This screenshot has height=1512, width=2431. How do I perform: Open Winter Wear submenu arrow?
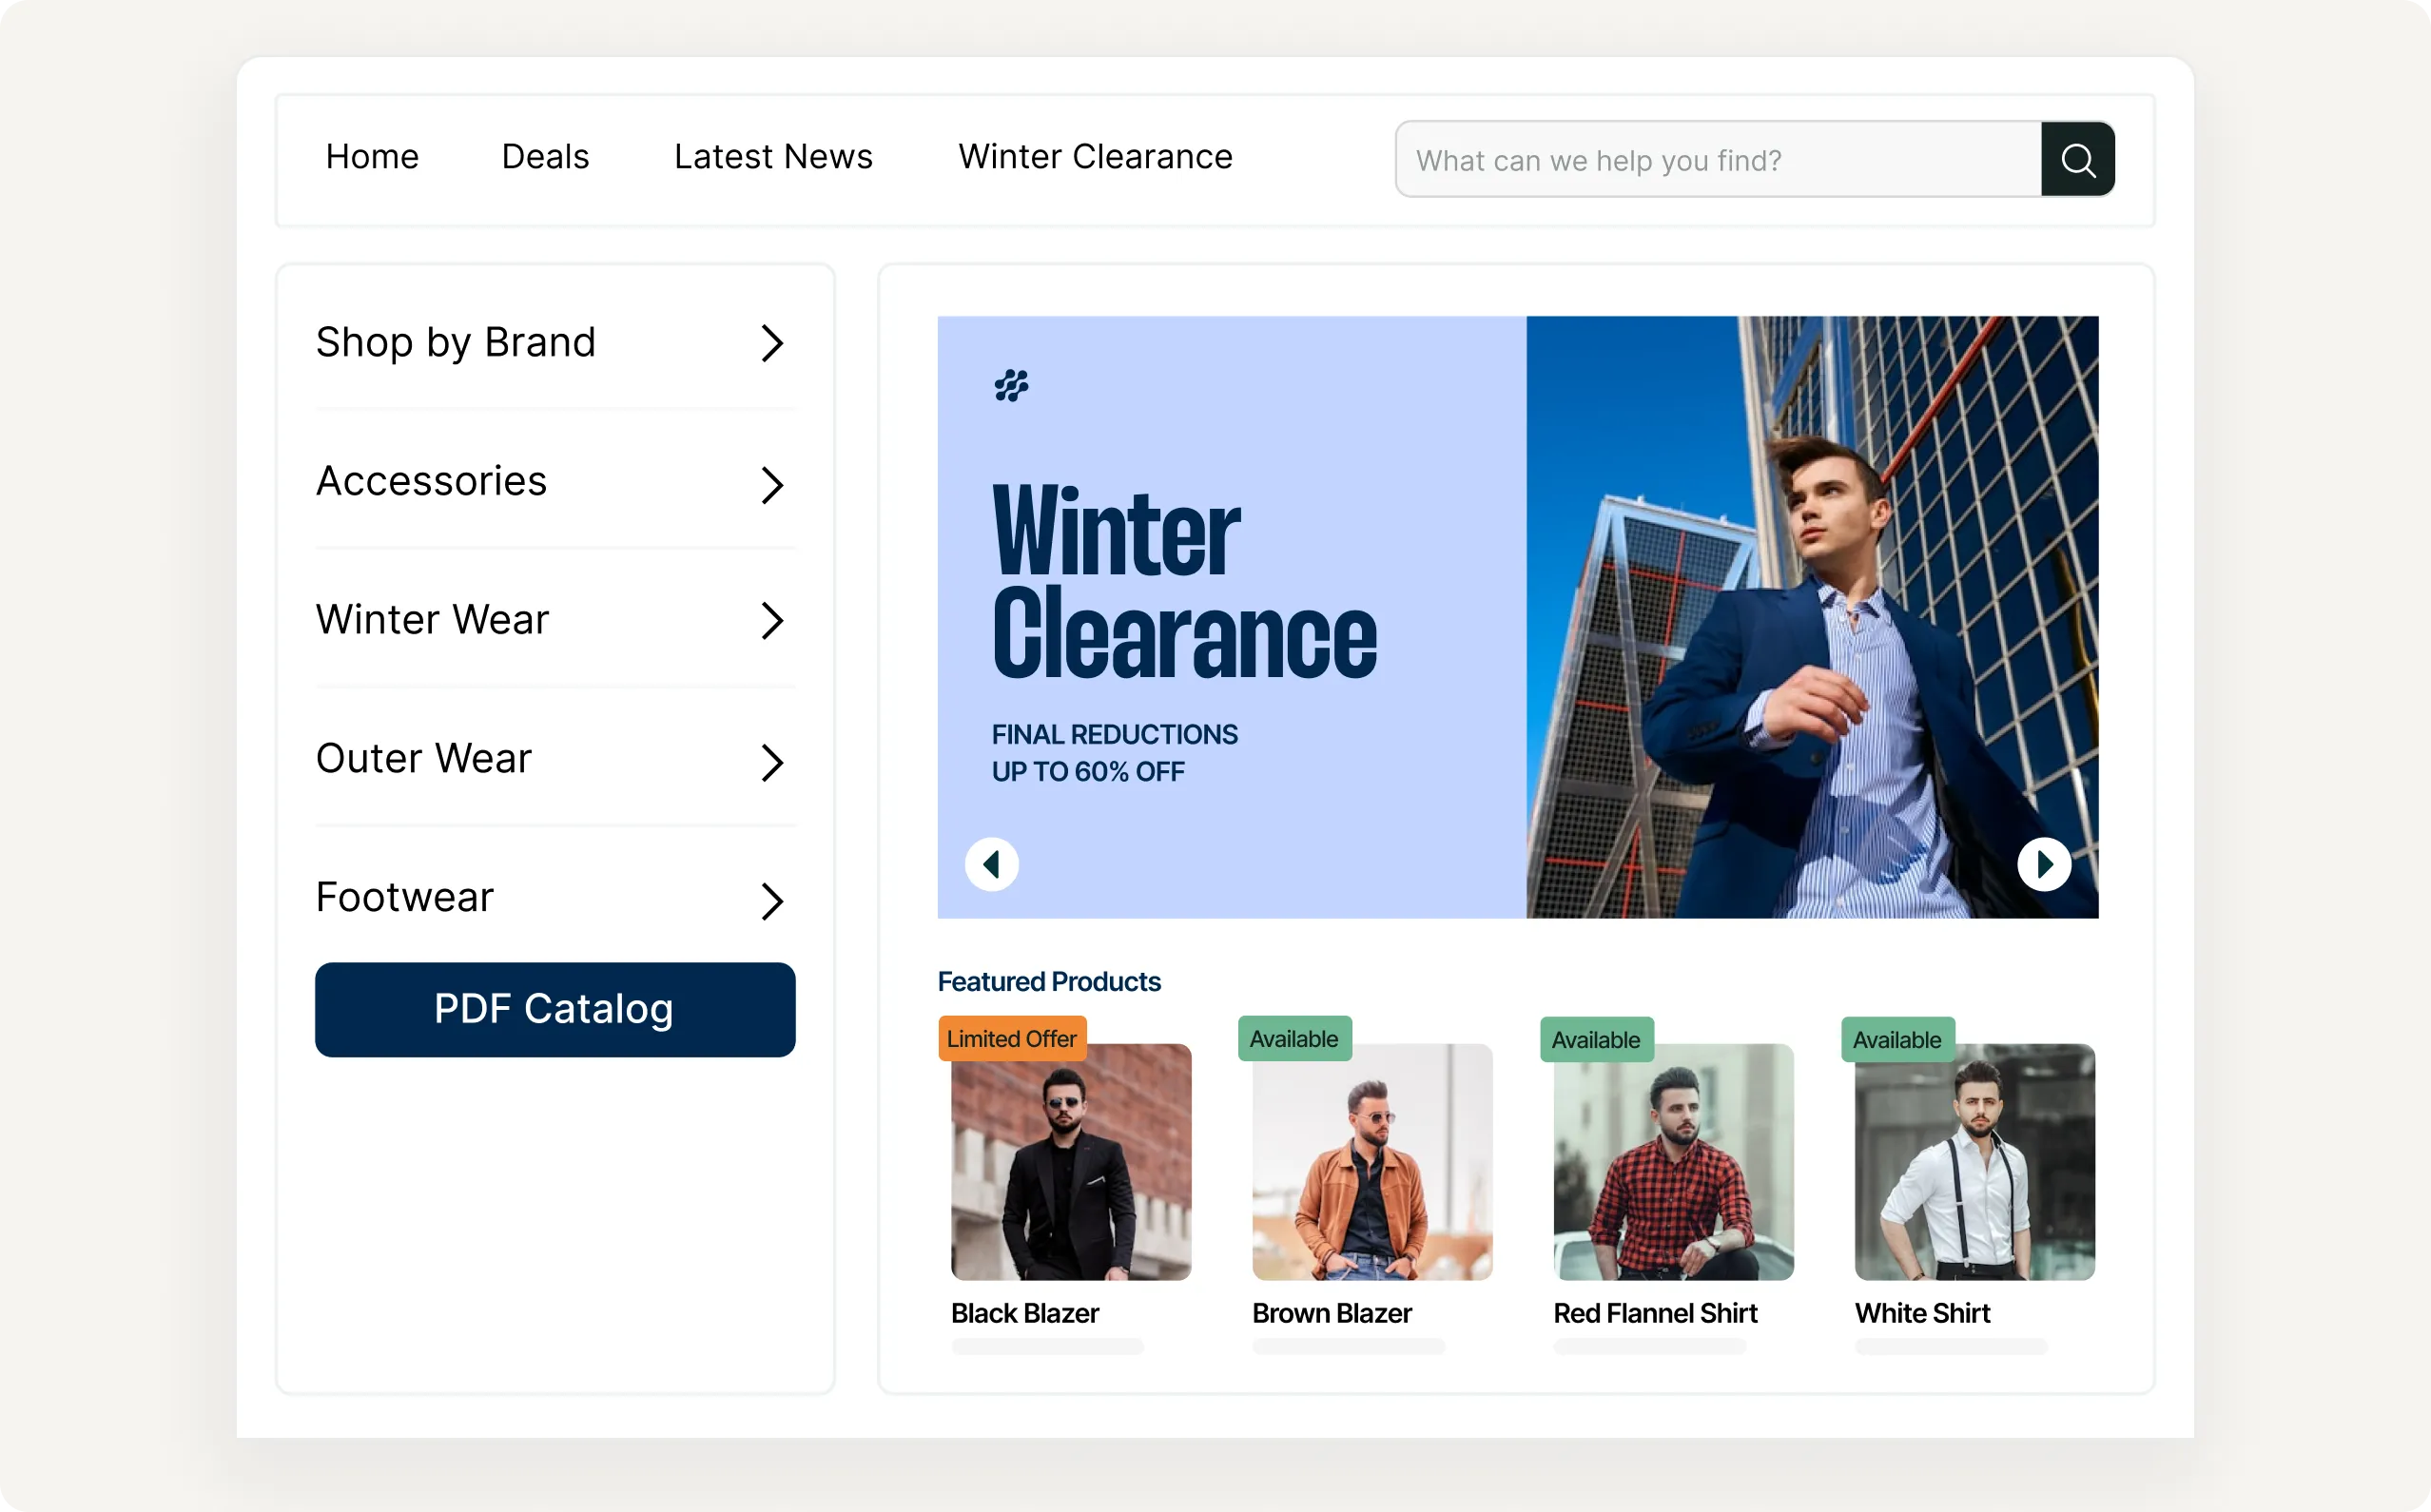(771, 621)
